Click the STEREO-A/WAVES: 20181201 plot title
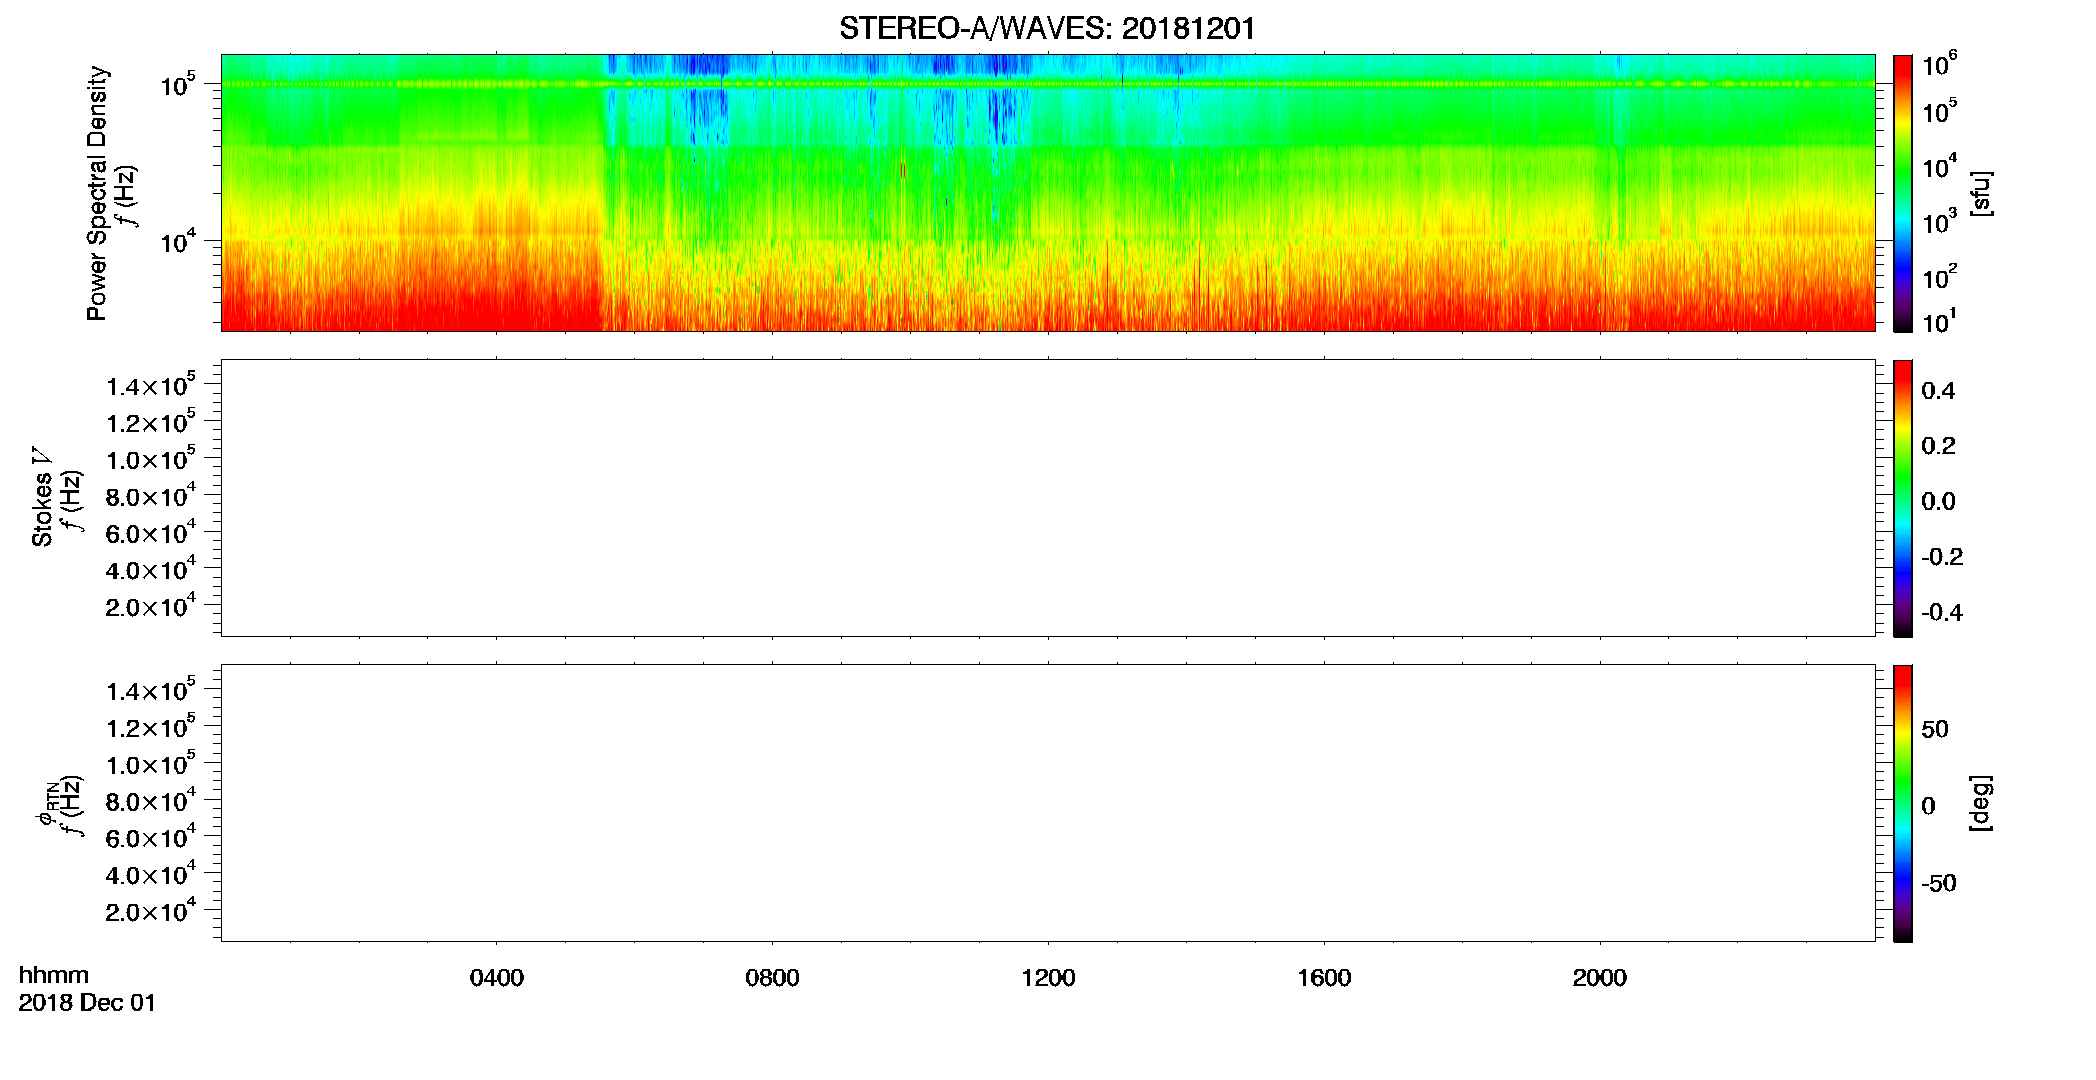2096x1080 pixels. 1047,29
